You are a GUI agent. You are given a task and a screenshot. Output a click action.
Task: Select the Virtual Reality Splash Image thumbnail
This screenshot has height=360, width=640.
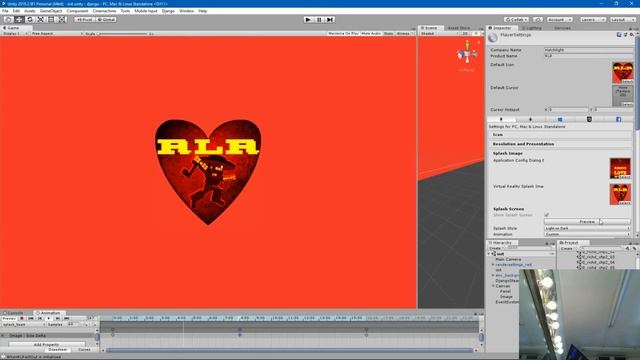620,194
